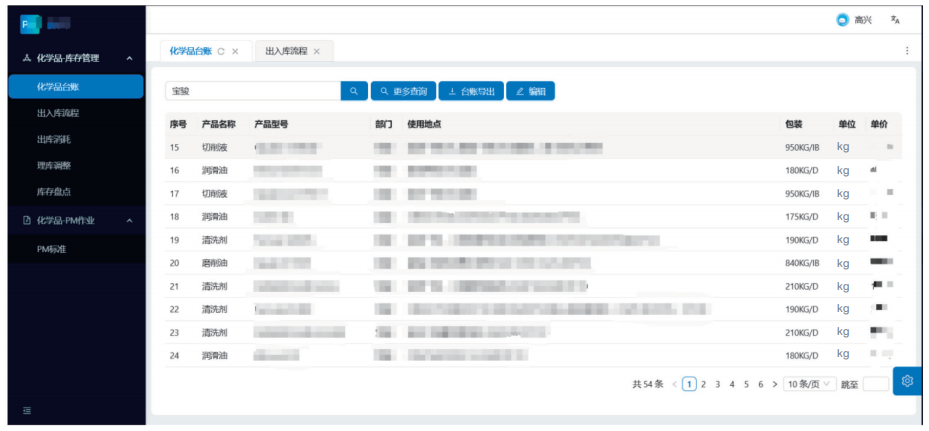The height and width of the screenshot is (431, 929).
Task: Click the refresh icon on 化学品台账 tab
Action: click(221, 51)
